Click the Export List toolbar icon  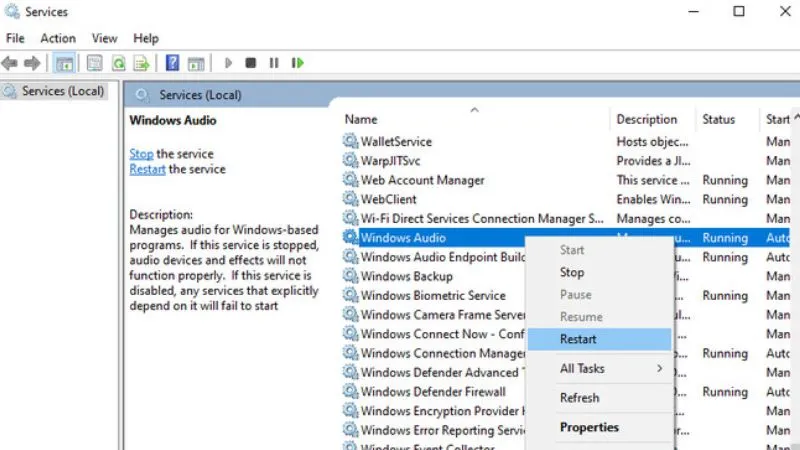(x=142, y=63)
